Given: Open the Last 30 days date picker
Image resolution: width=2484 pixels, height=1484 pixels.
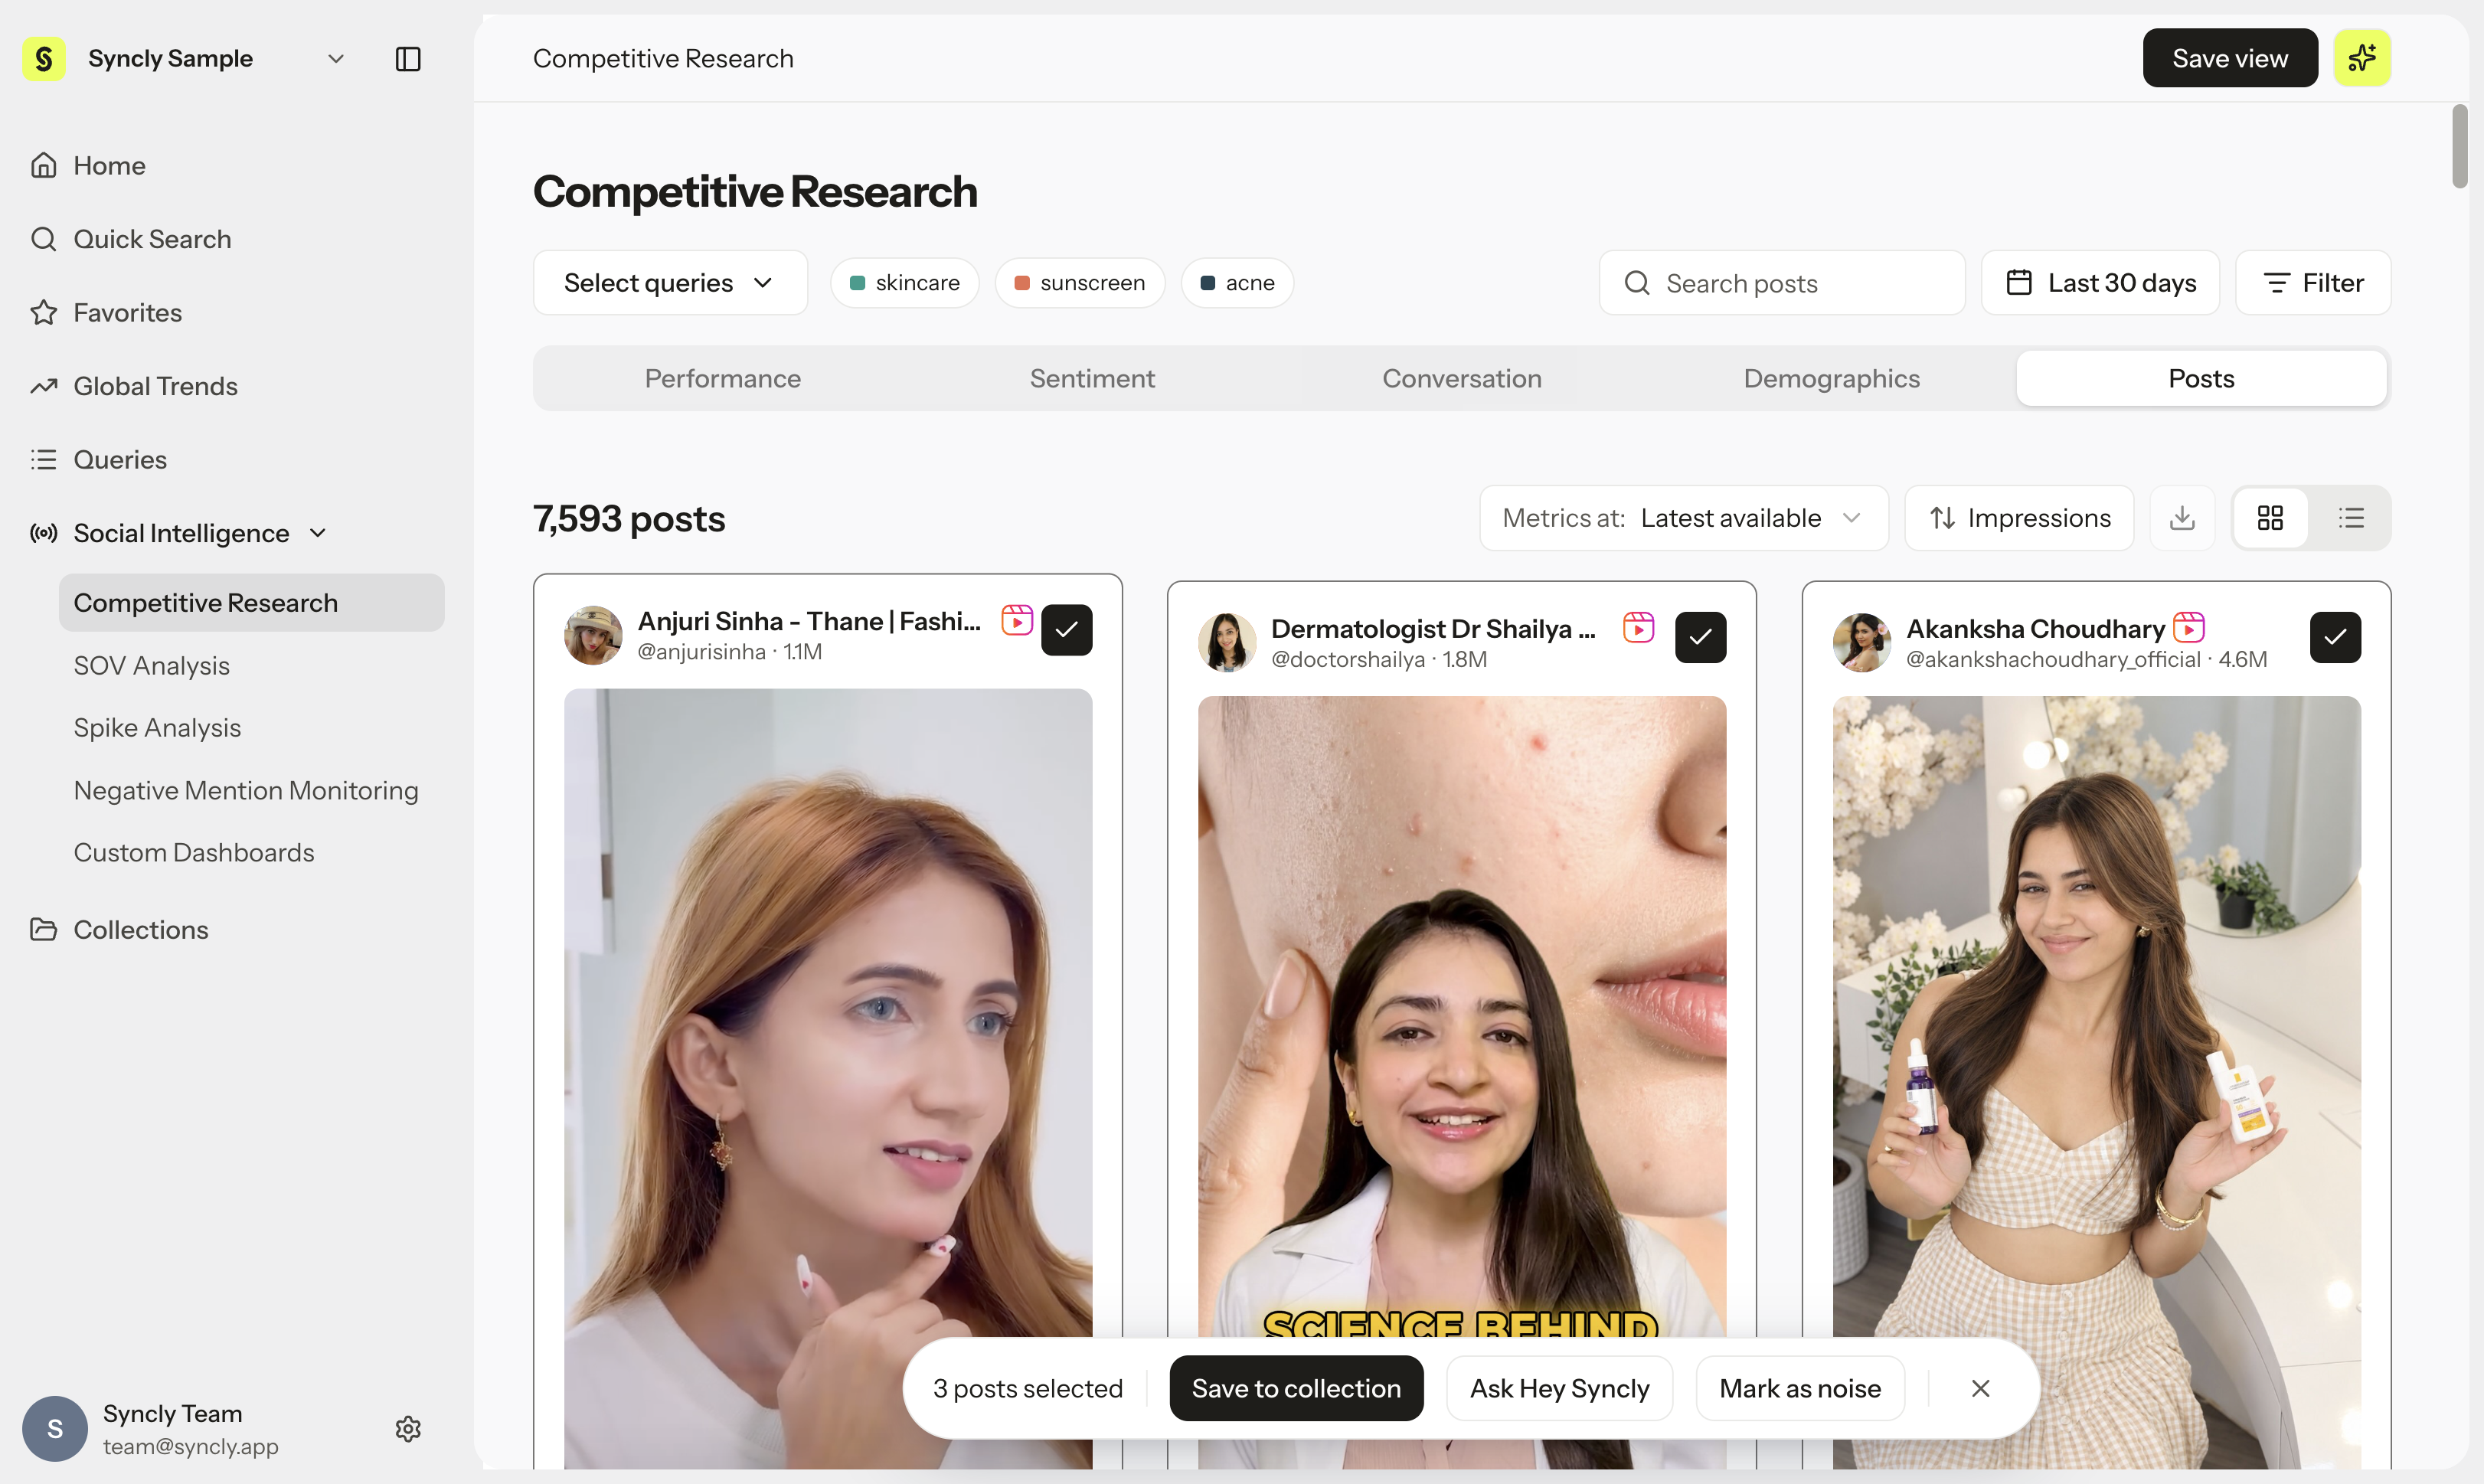Looking at the screenshot, I should click(2100, 283).
